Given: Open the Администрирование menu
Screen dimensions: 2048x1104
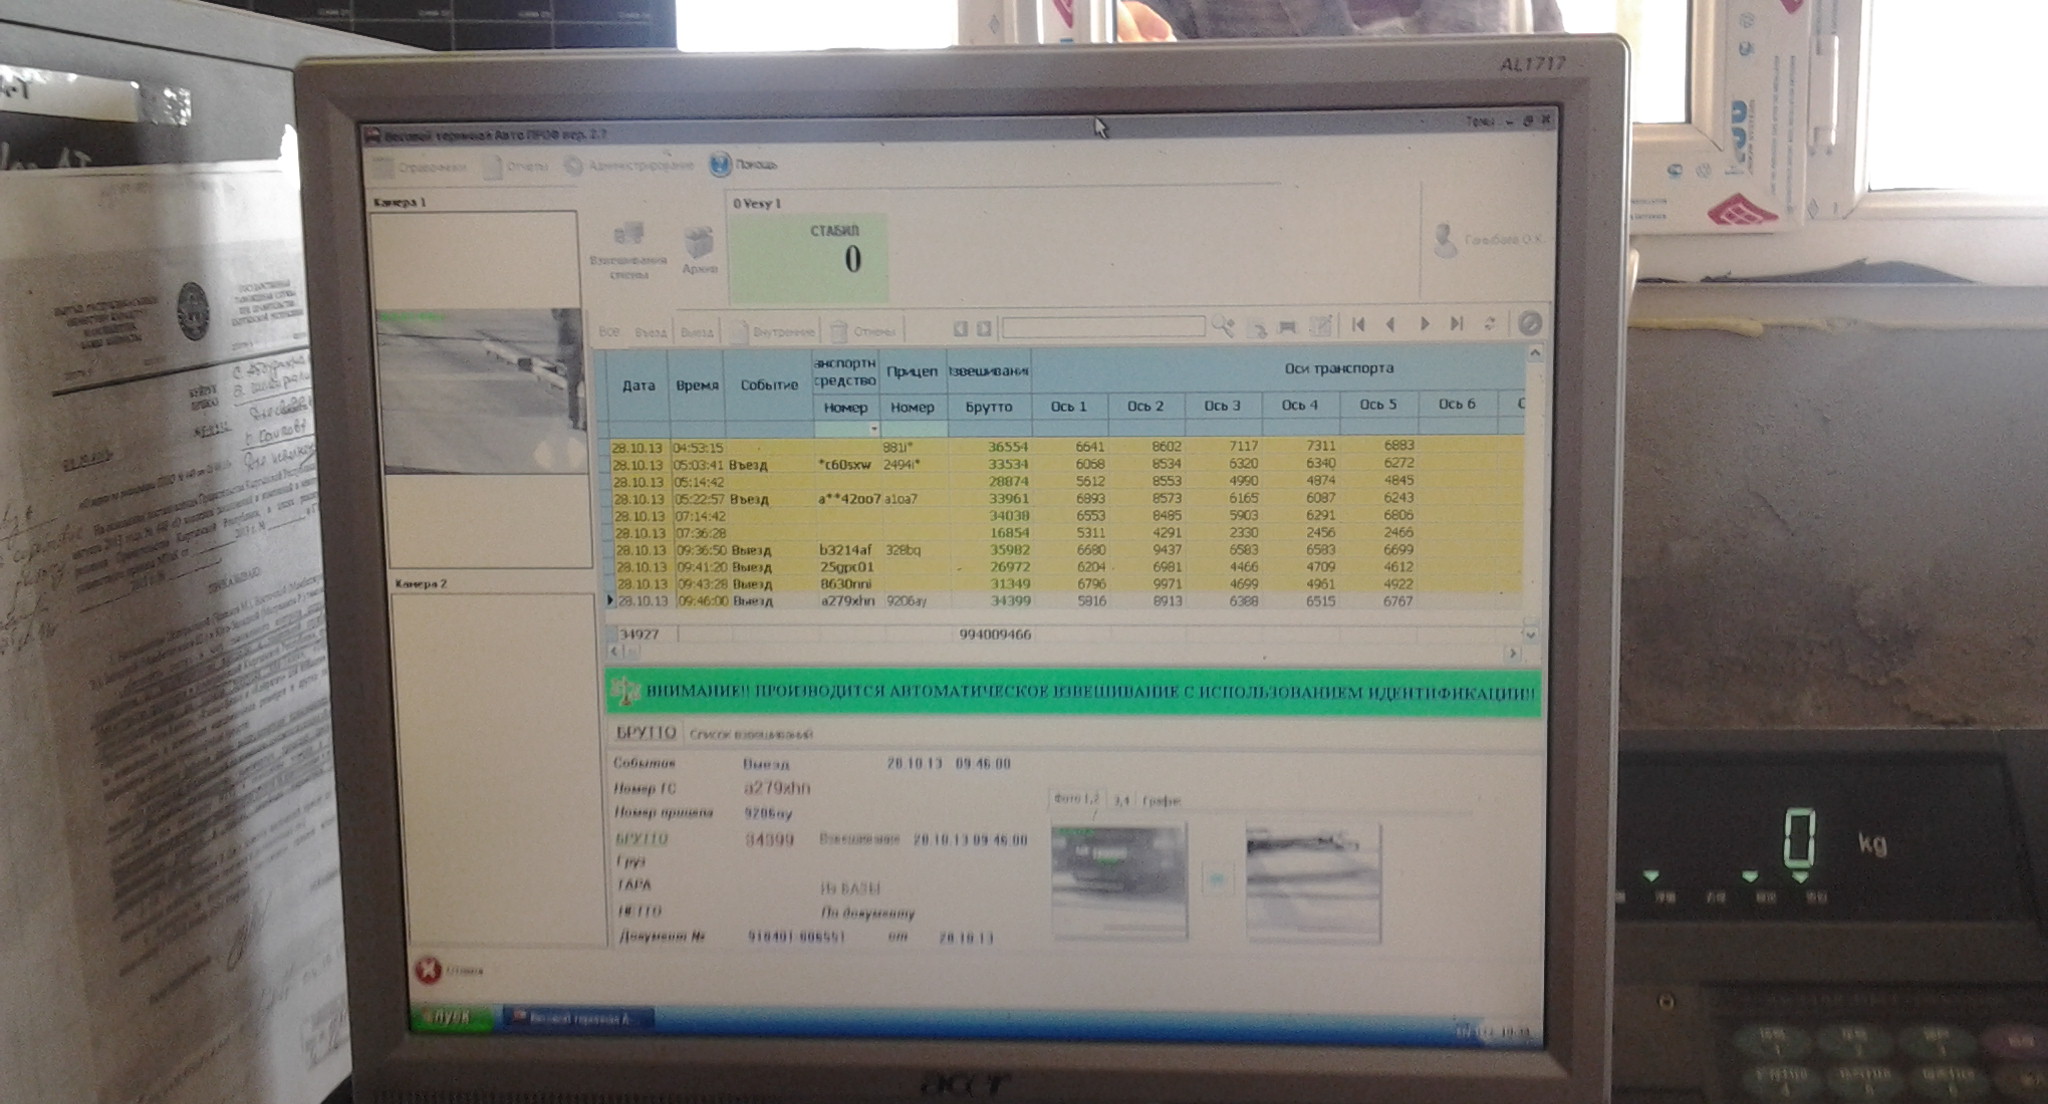Looking at the screenshot, I should point(628,166).
